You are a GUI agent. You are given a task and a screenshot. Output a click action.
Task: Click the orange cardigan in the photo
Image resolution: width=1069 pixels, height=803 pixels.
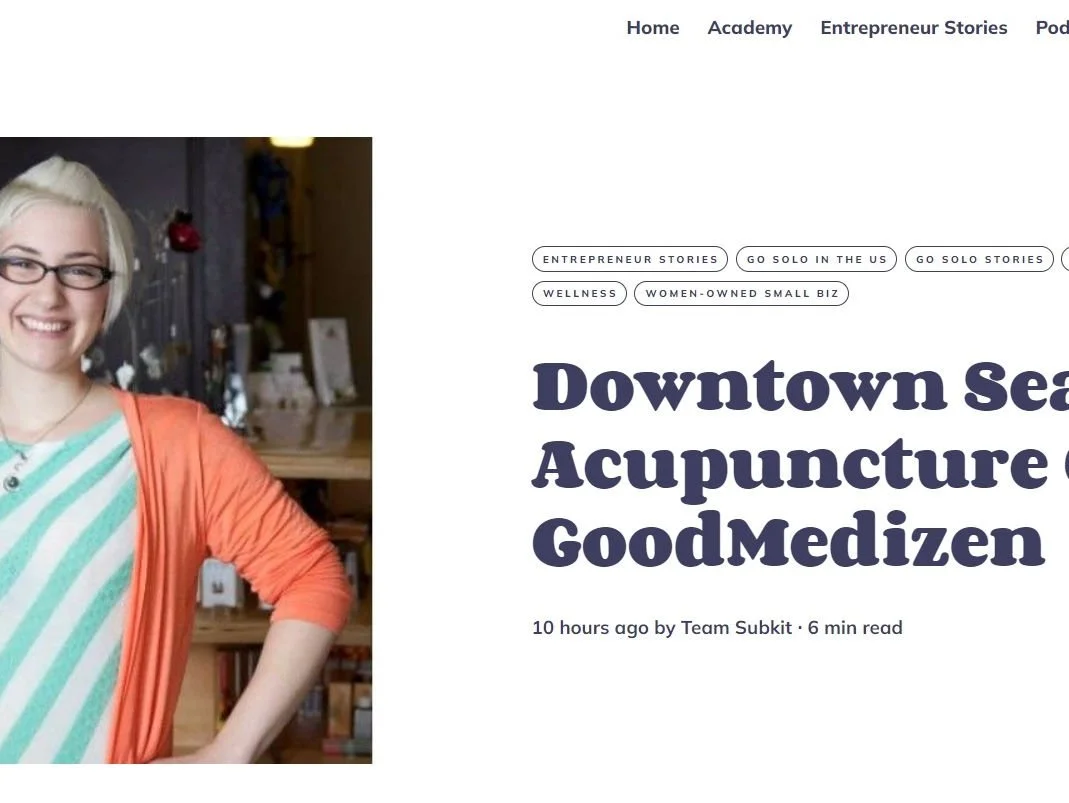[225, 545]
